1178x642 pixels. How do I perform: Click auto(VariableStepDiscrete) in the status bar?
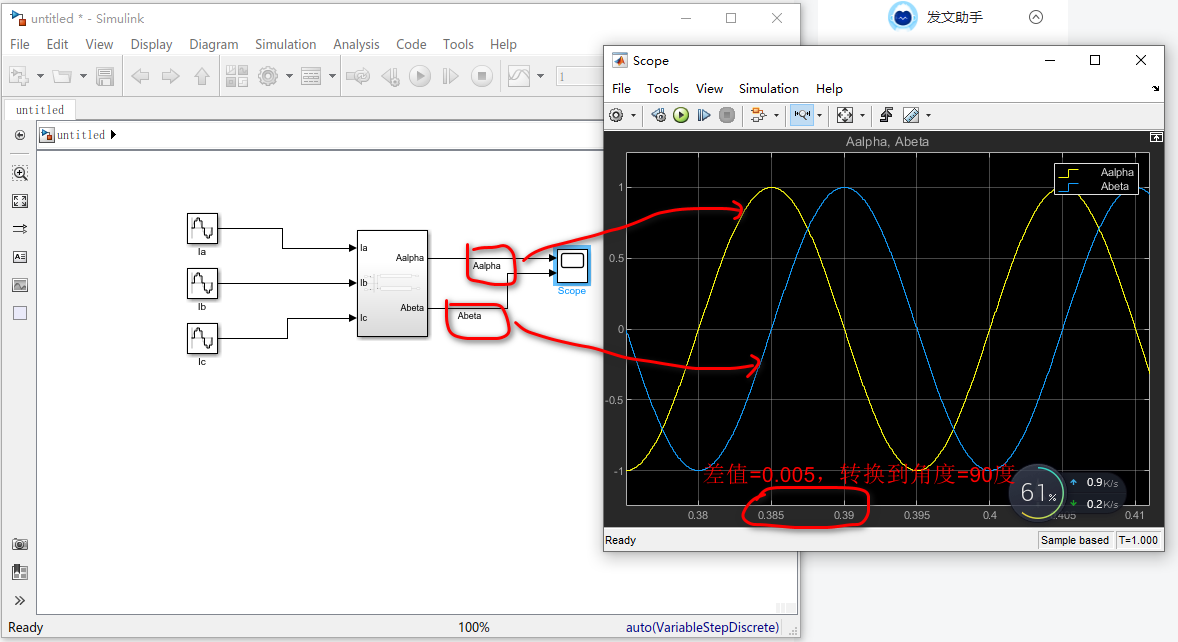702,627
